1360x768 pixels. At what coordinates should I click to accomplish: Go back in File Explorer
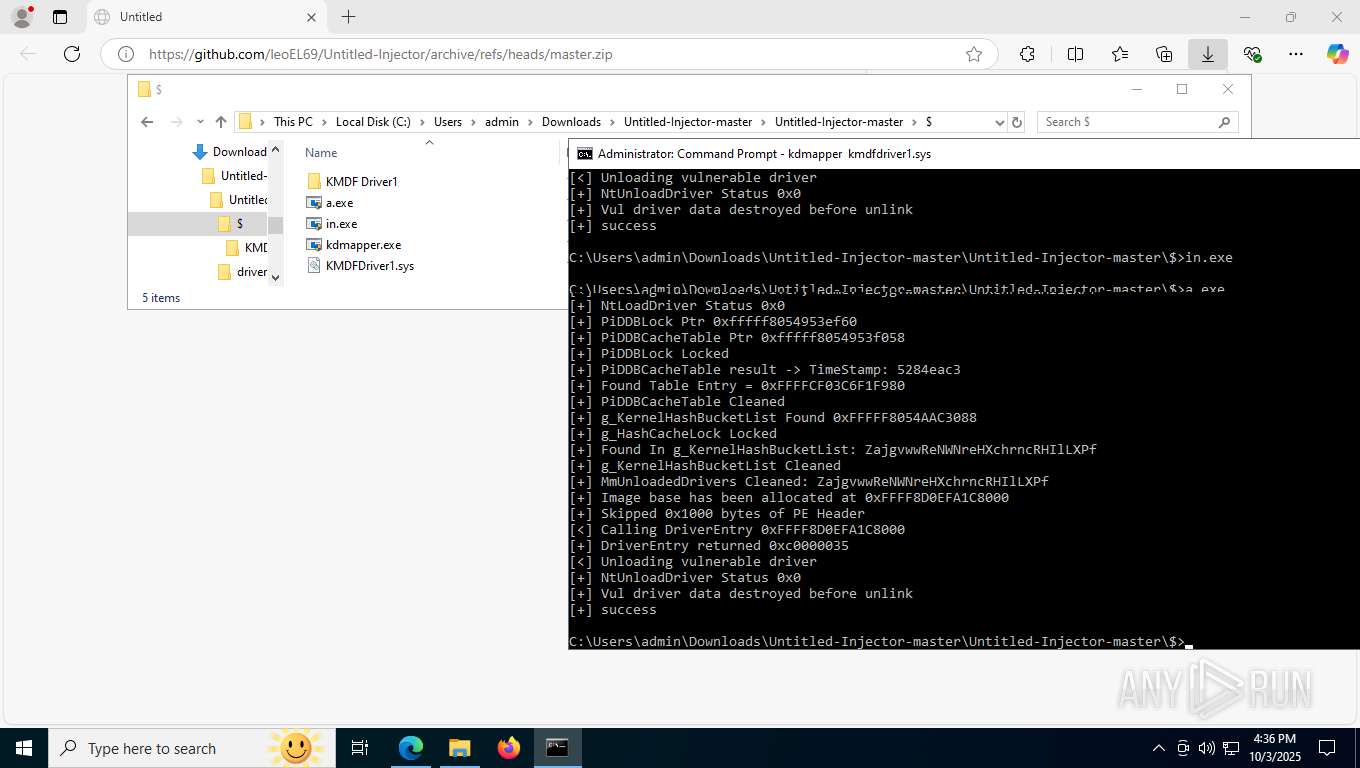pyautogui.click(x=147, y=122)
